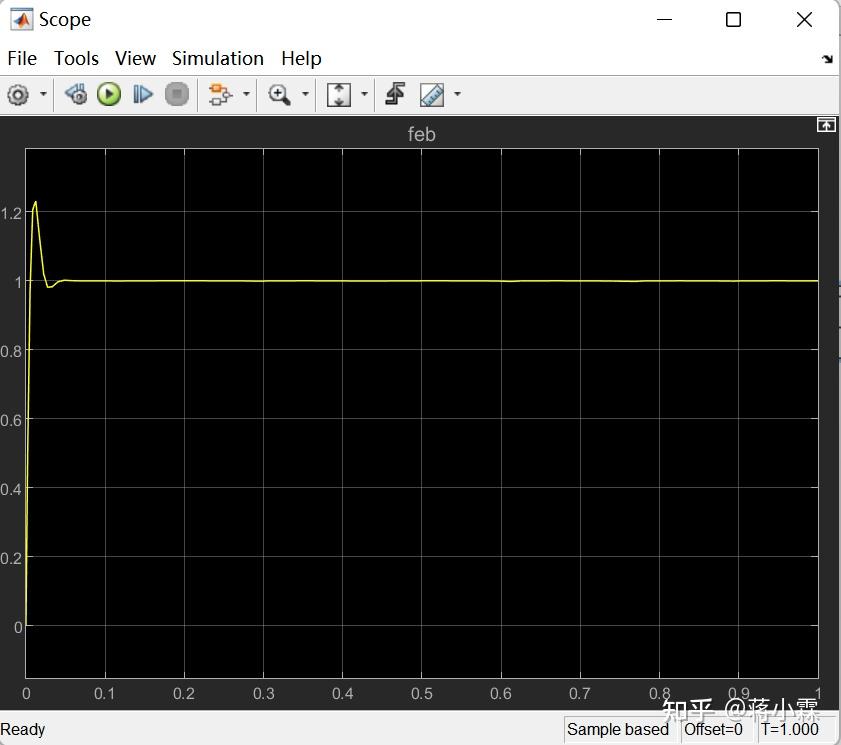Image resolution: width=841 pixels, height=745 pixels.
Task: Open Configuration Properties with the gear icon
Action: pos(18,94)
